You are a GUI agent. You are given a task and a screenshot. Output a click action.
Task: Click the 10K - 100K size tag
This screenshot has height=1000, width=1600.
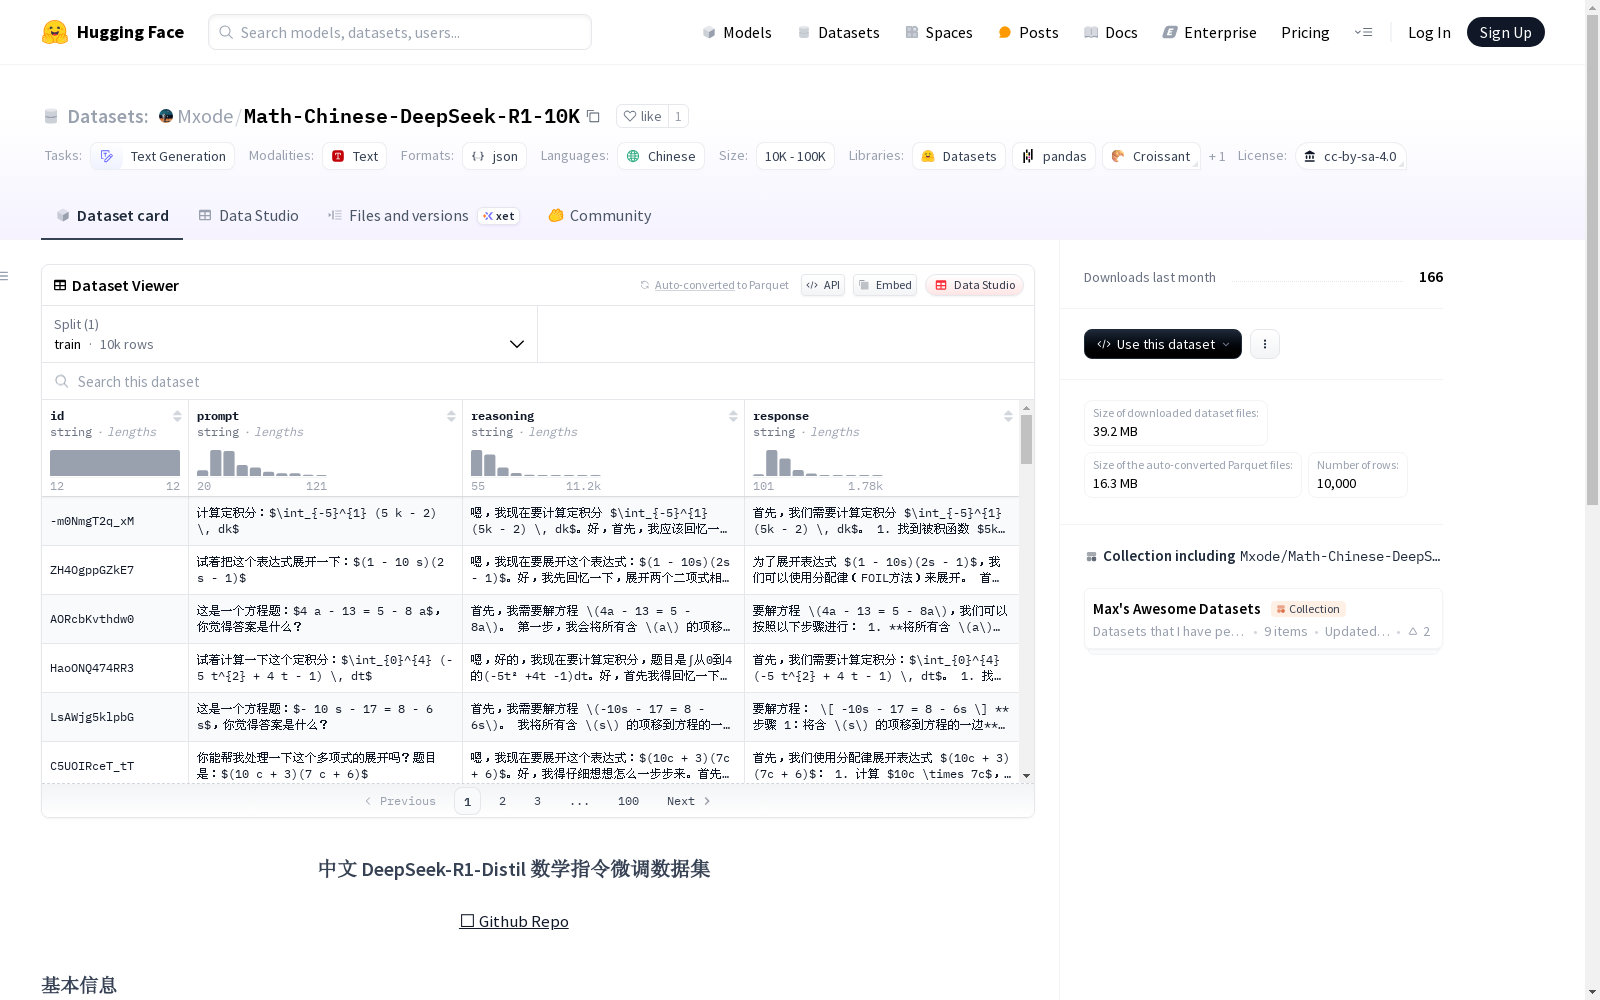click(795, 156)
